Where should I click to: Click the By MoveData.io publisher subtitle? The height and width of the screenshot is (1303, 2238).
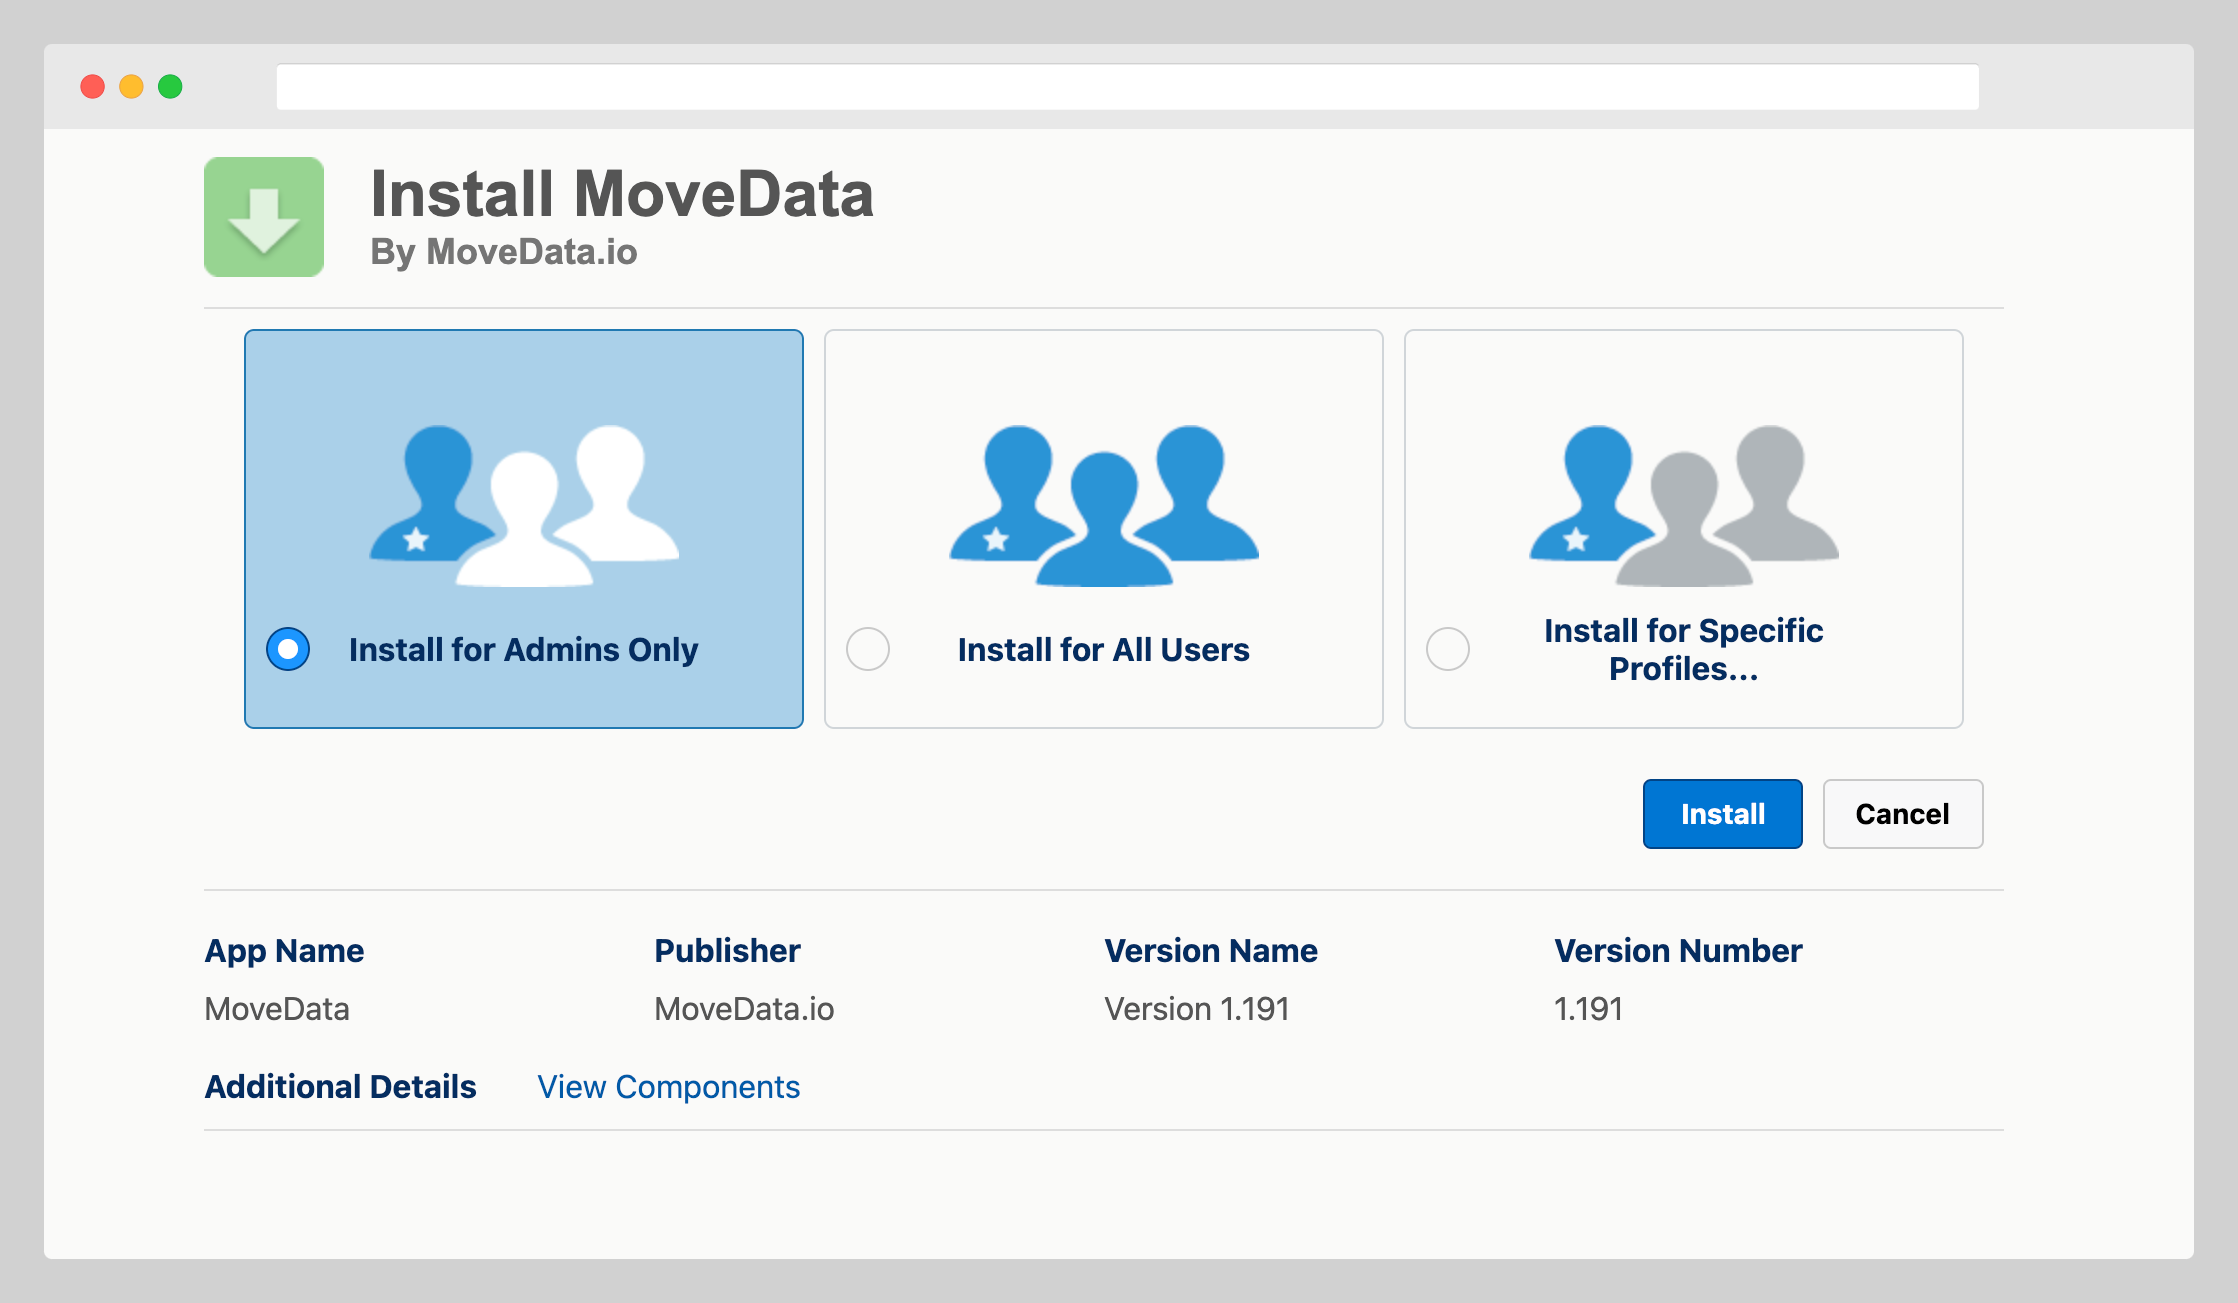[x=504, y=252]
